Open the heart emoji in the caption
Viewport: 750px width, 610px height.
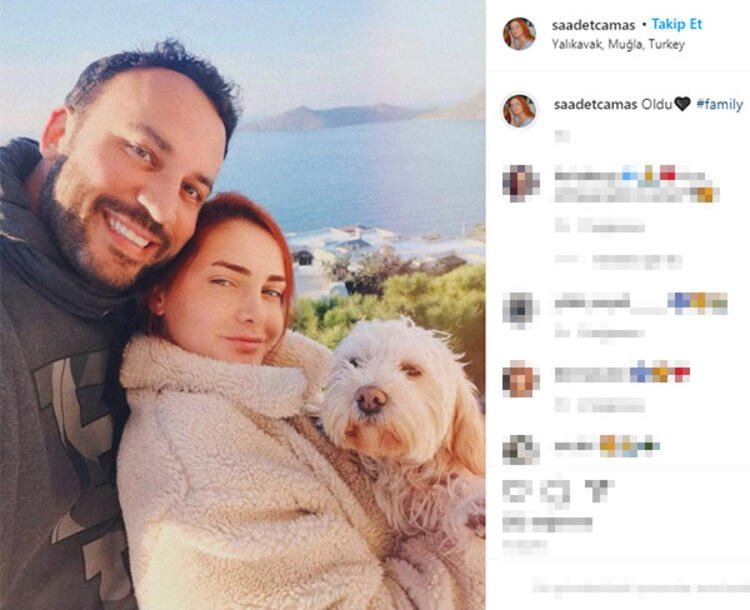(x=682, y=104)
